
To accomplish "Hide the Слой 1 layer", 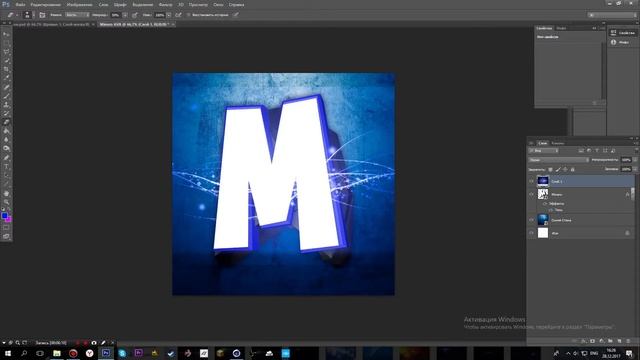I will pos(531,181).
